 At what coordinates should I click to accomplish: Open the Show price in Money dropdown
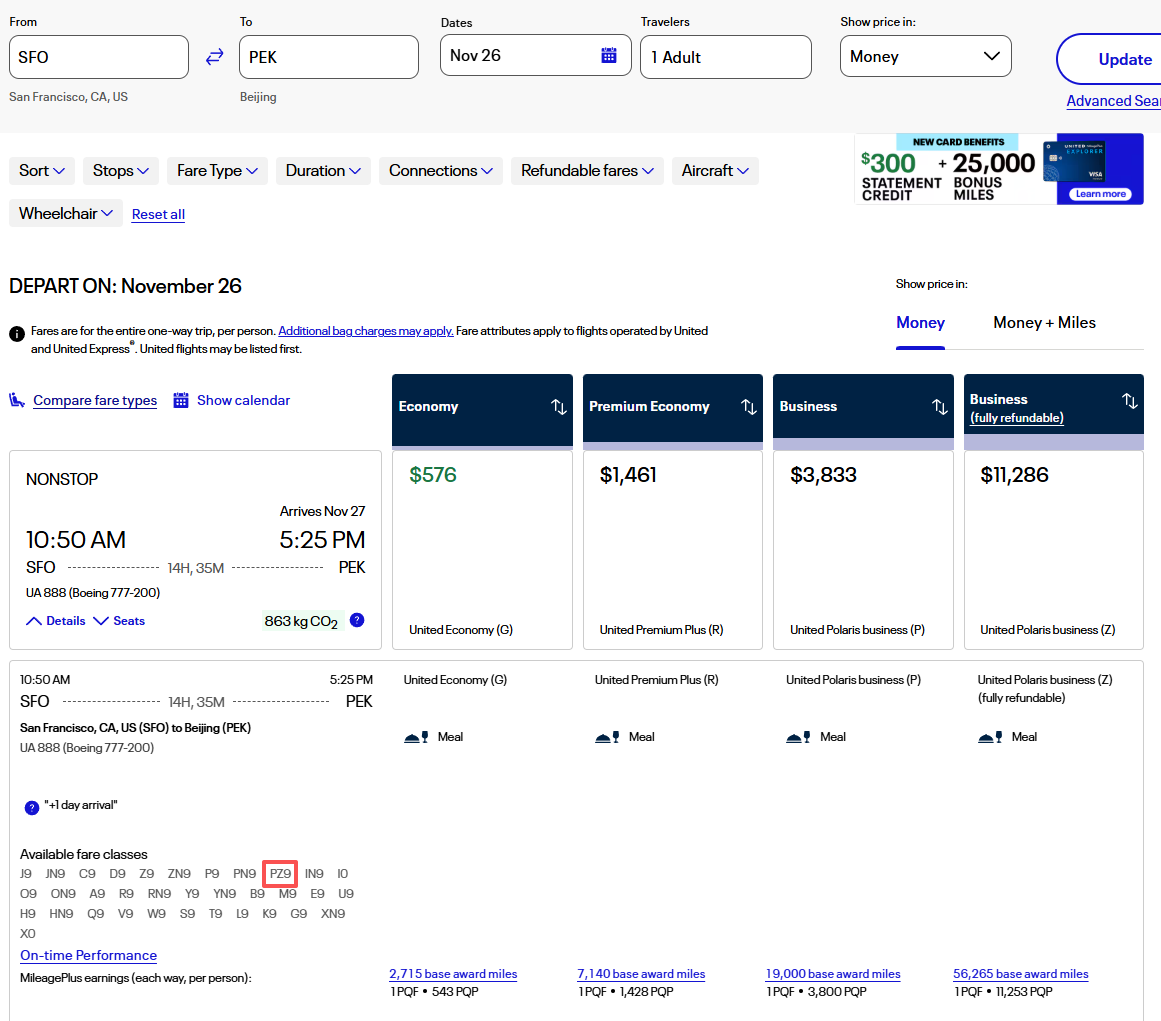[925, 57]
